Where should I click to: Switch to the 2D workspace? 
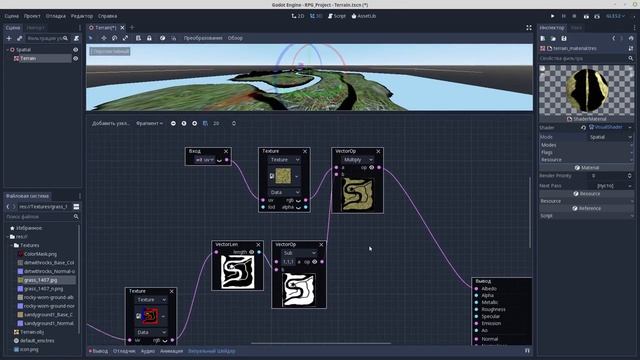click(x=298, y=16)
